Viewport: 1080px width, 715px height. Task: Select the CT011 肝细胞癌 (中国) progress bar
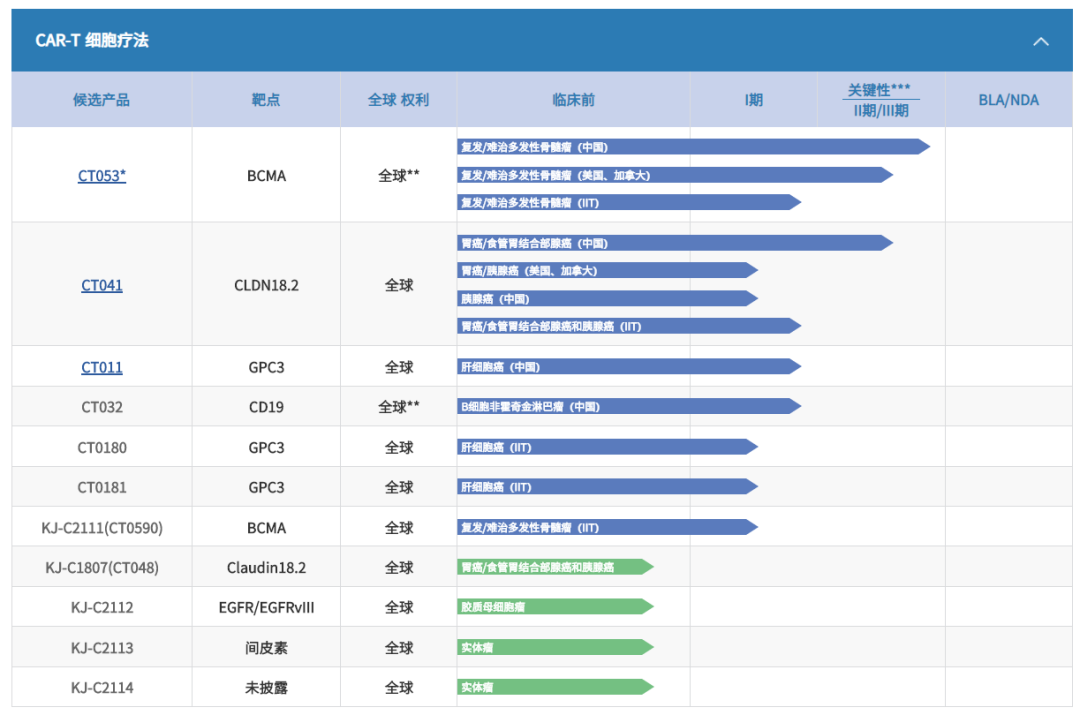[627, 367]
